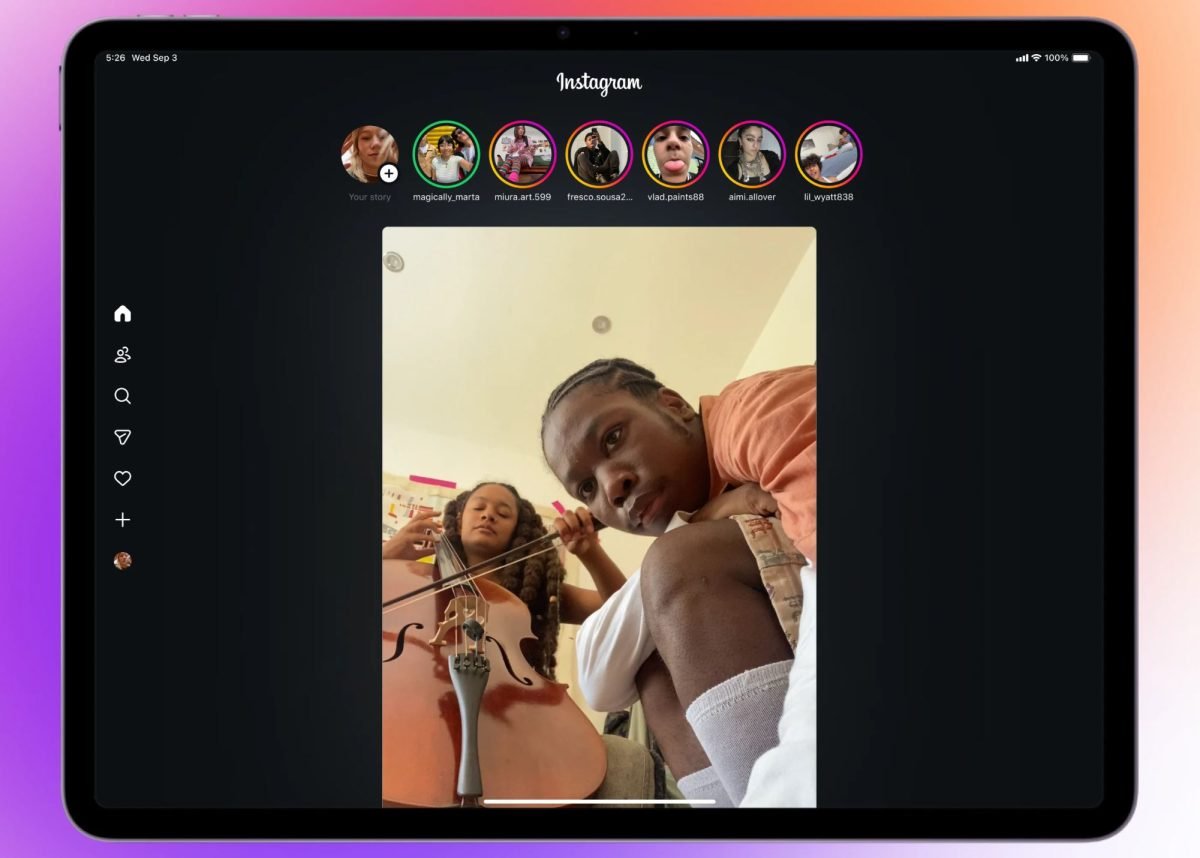Tap the plus badge on Your story
The height and width of the screenshot is (858, 1200).
(x=388, y=173)
